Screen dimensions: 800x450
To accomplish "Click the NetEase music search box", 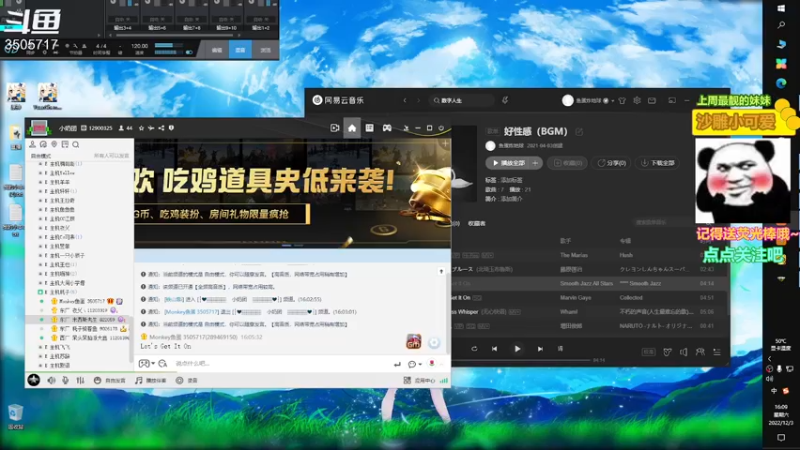I will click(462, 101).
